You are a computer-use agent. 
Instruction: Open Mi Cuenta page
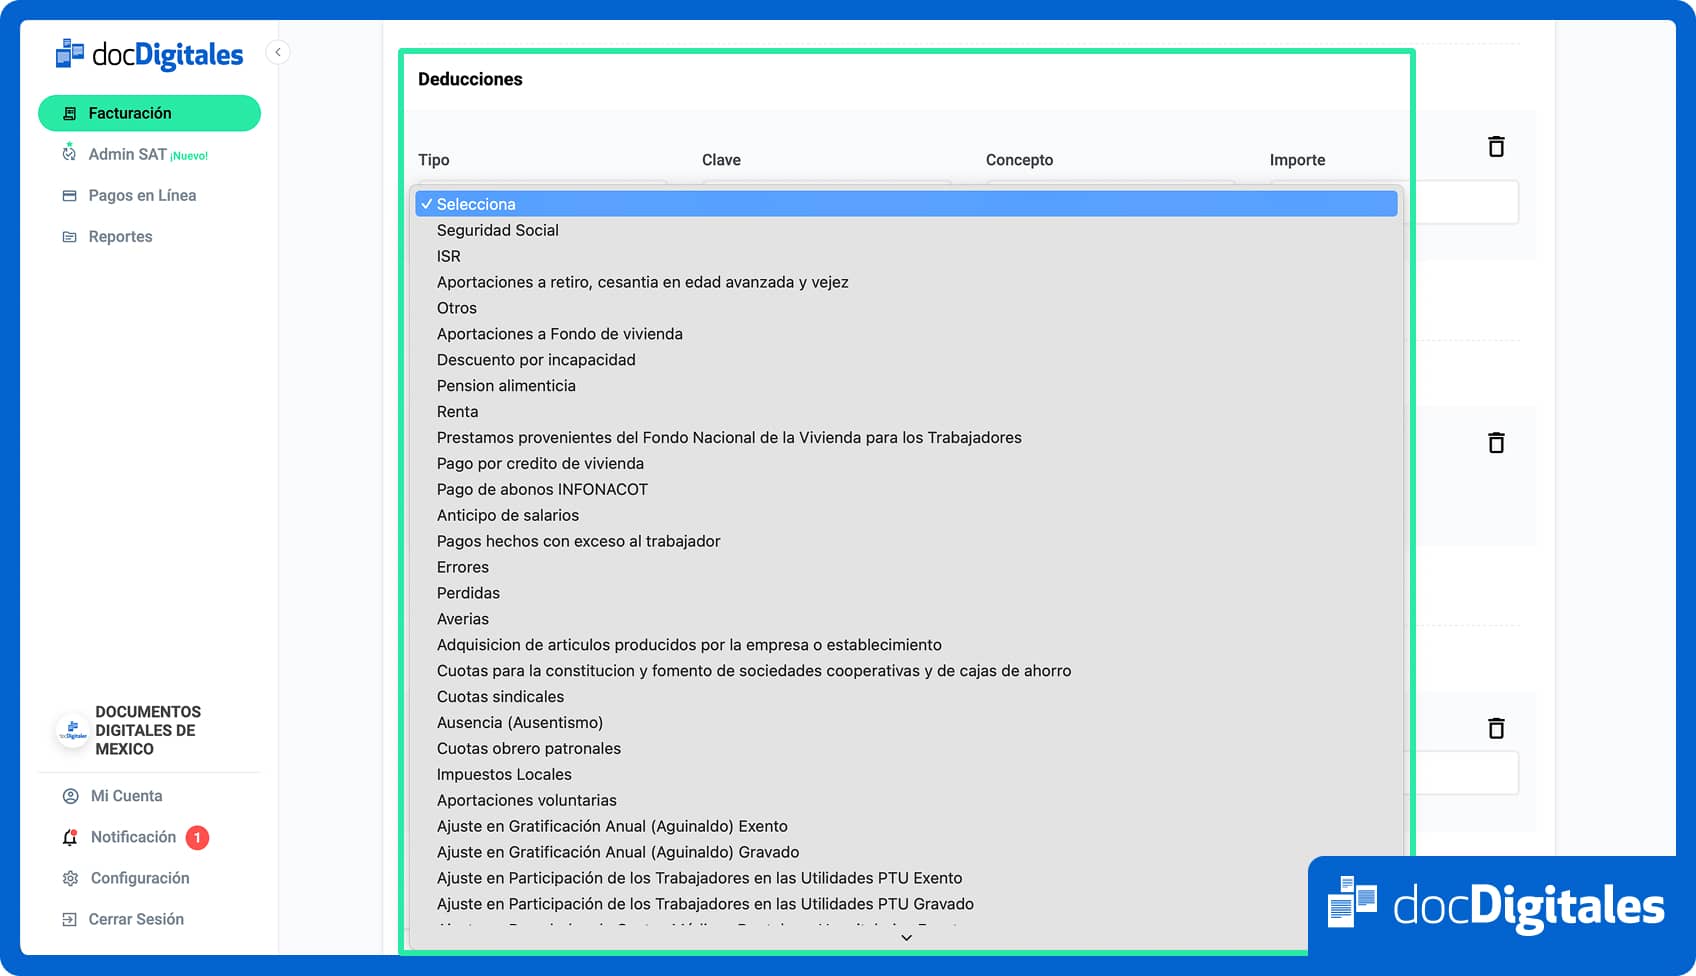126,796
